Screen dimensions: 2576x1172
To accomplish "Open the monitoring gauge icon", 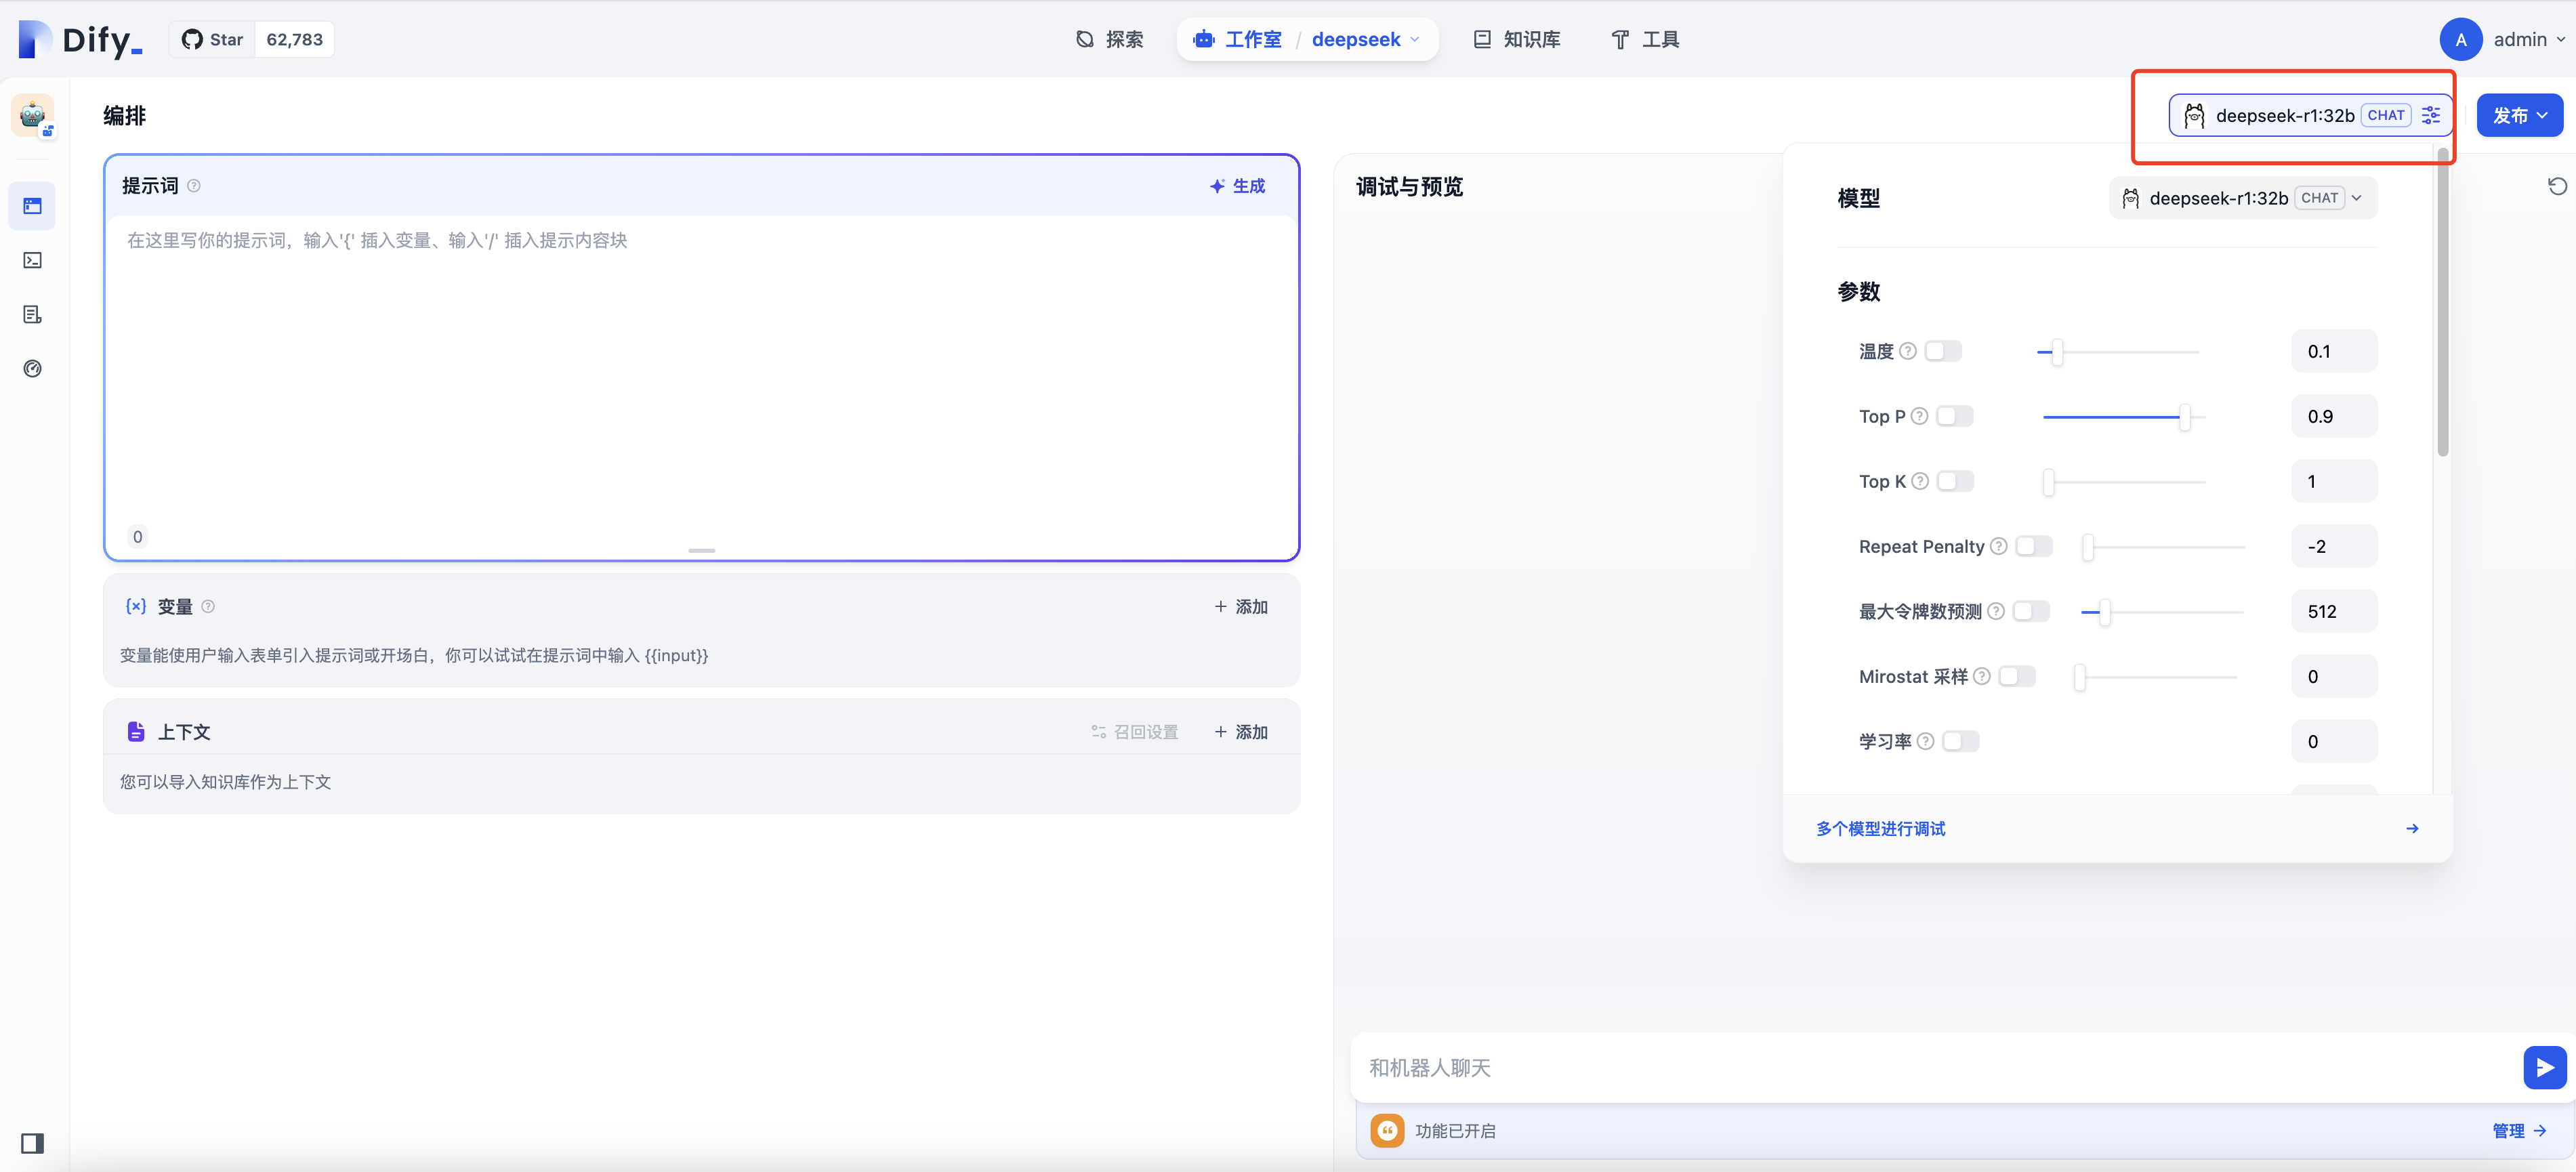I will coord(32,368).
